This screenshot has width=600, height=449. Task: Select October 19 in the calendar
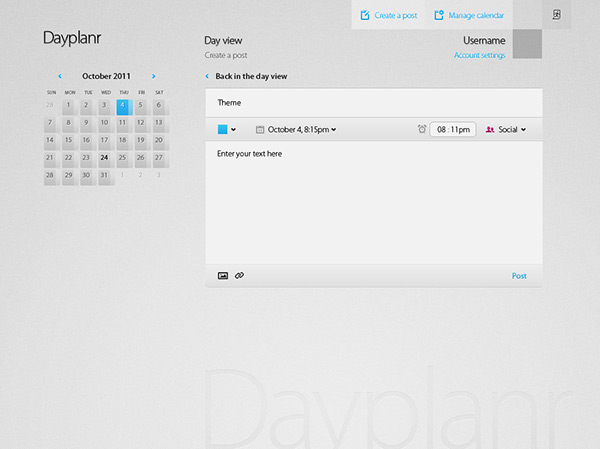[142, 142]
